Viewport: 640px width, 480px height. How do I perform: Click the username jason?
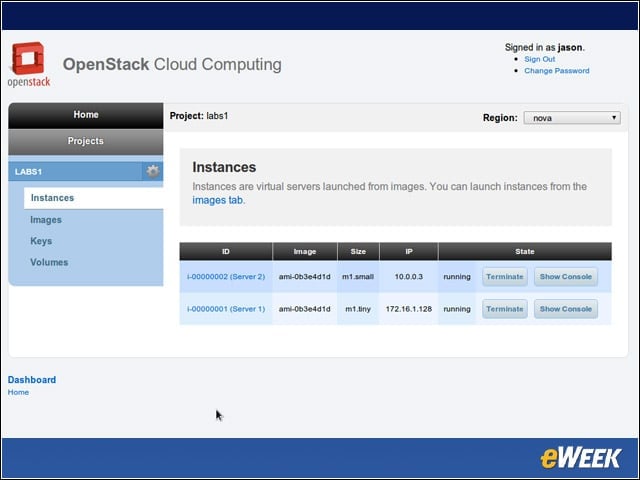[570, 47]
